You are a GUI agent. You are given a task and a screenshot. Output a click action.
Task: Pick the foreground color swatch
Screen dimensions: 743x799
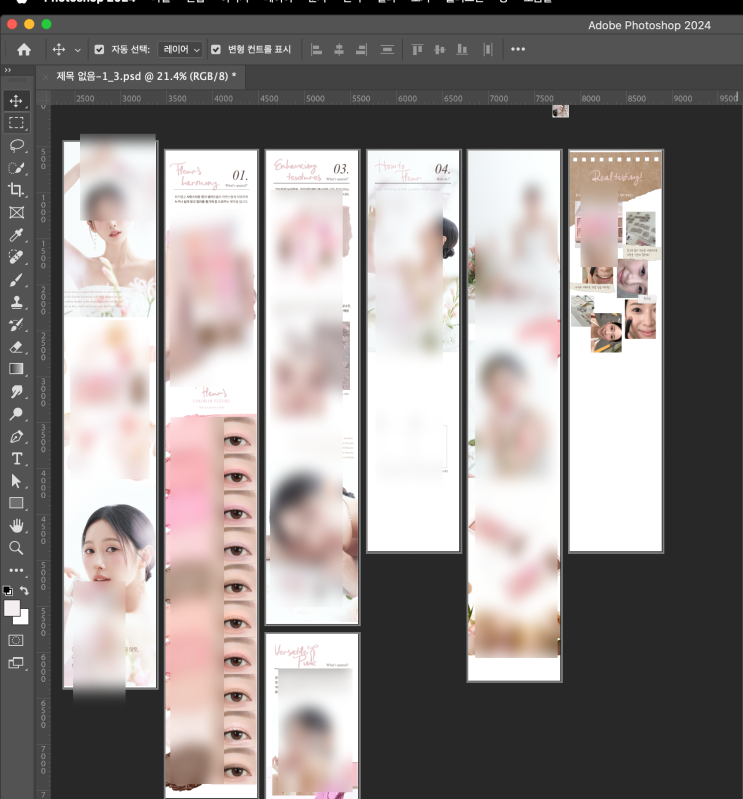click(11, 608)
